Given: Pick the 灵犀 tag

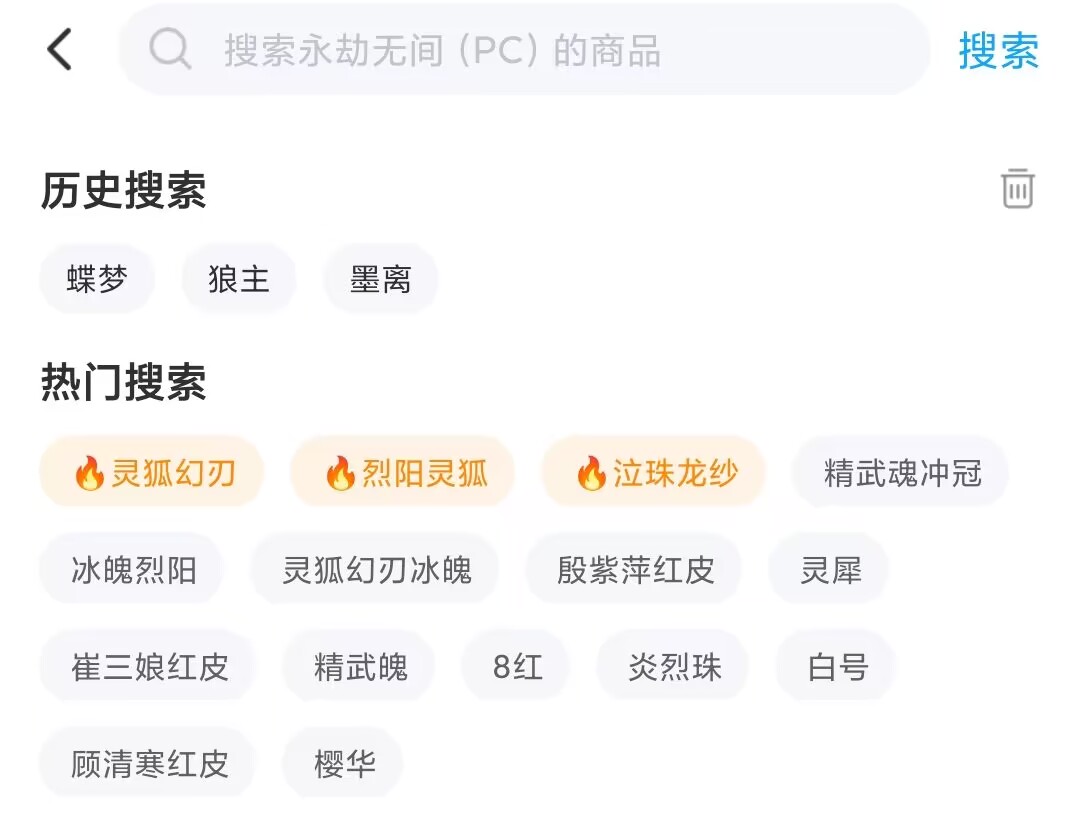Looking at the screenshot, I should tap(830, 570).
